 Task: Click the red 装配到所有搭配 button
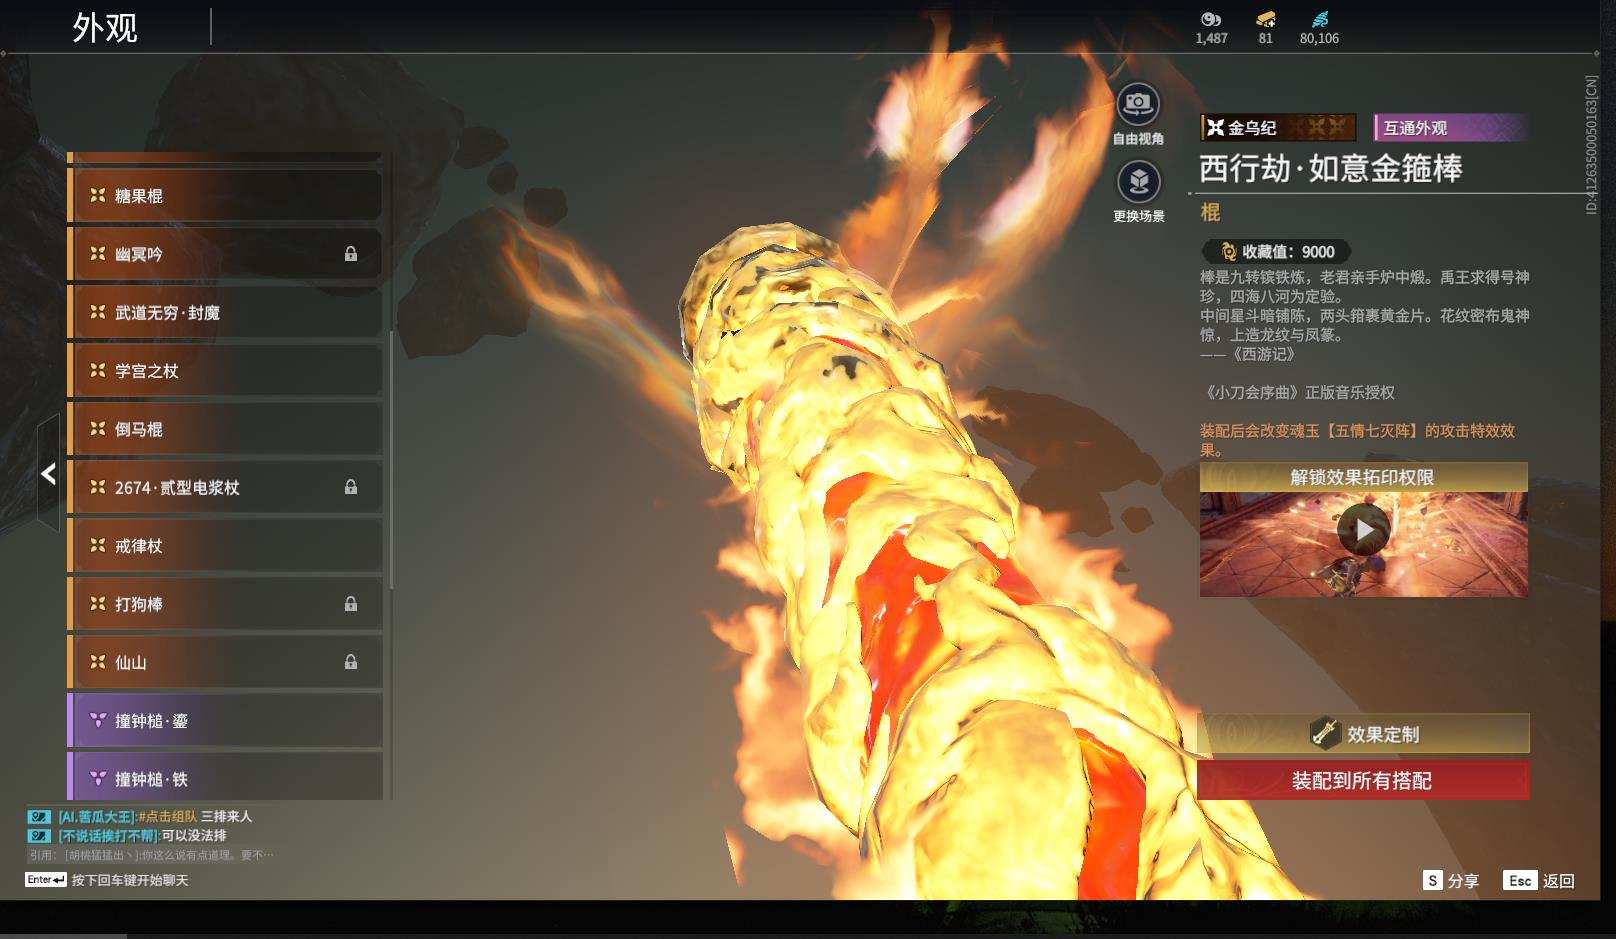click(1364, 781)
